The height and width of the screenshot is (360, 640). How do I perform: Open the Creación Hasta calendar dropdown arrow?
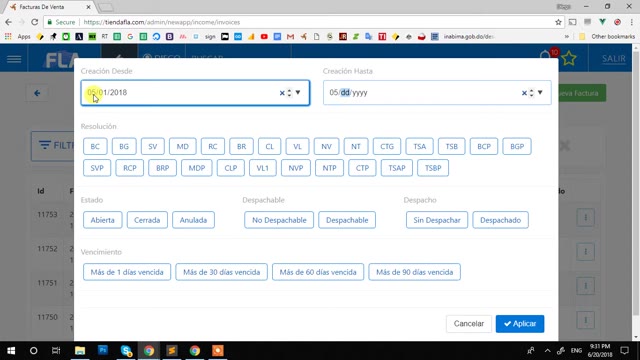(540, 93)
